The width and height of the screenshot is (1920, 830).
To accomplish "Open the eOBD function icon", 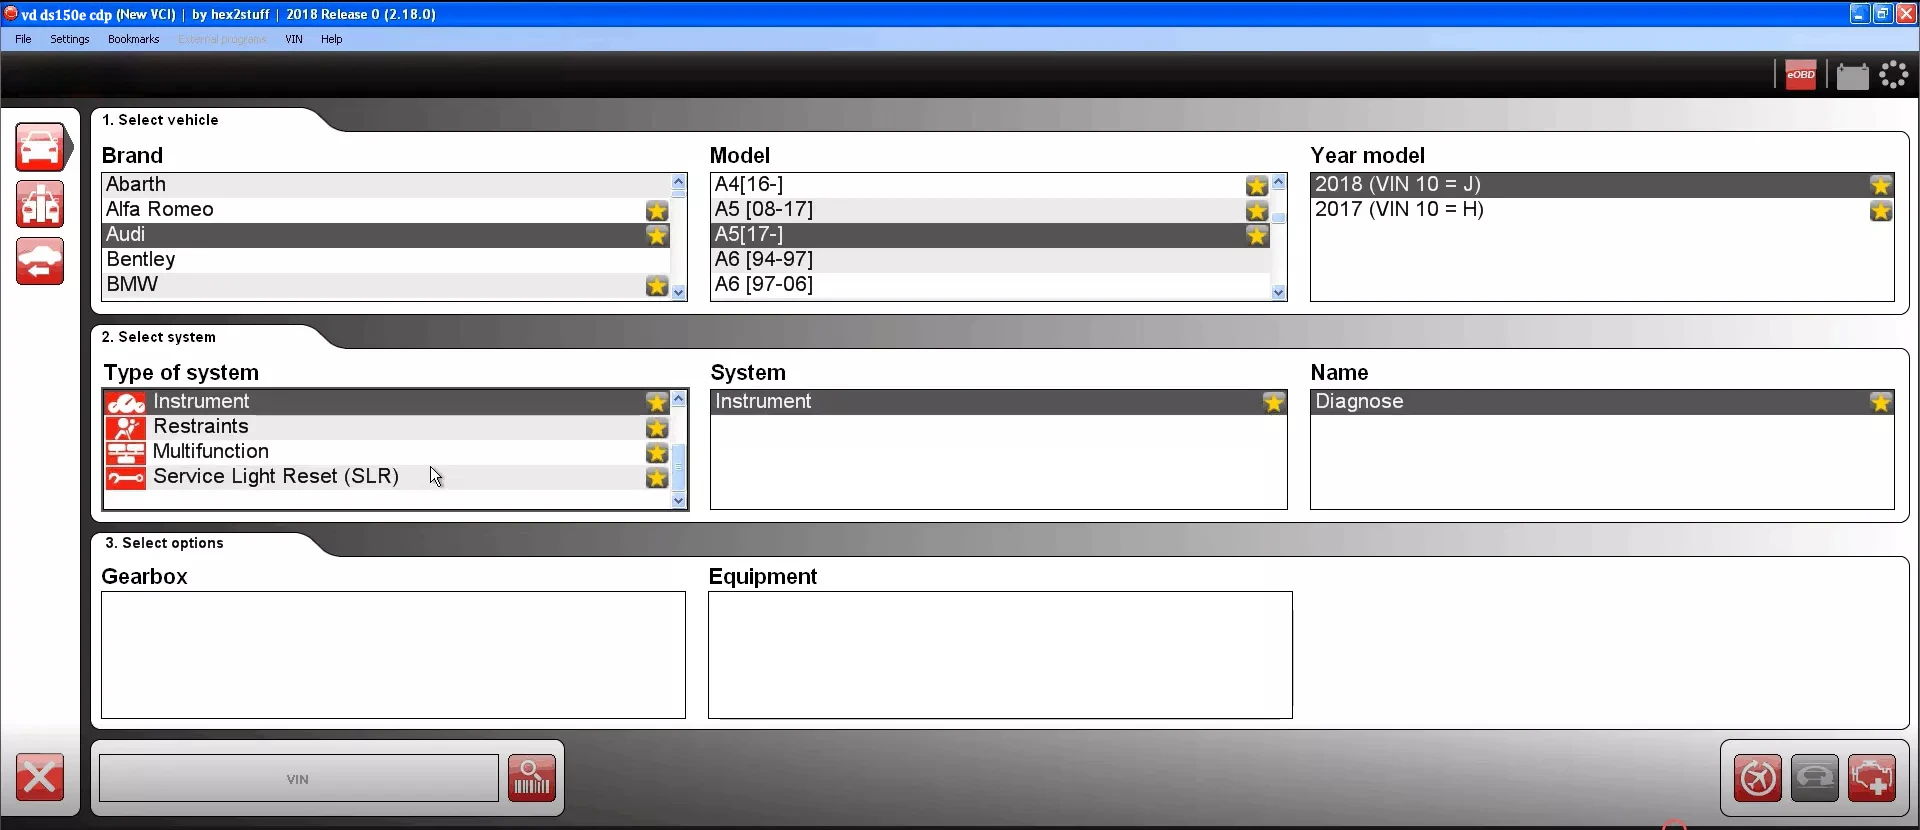I will 1800,75.
